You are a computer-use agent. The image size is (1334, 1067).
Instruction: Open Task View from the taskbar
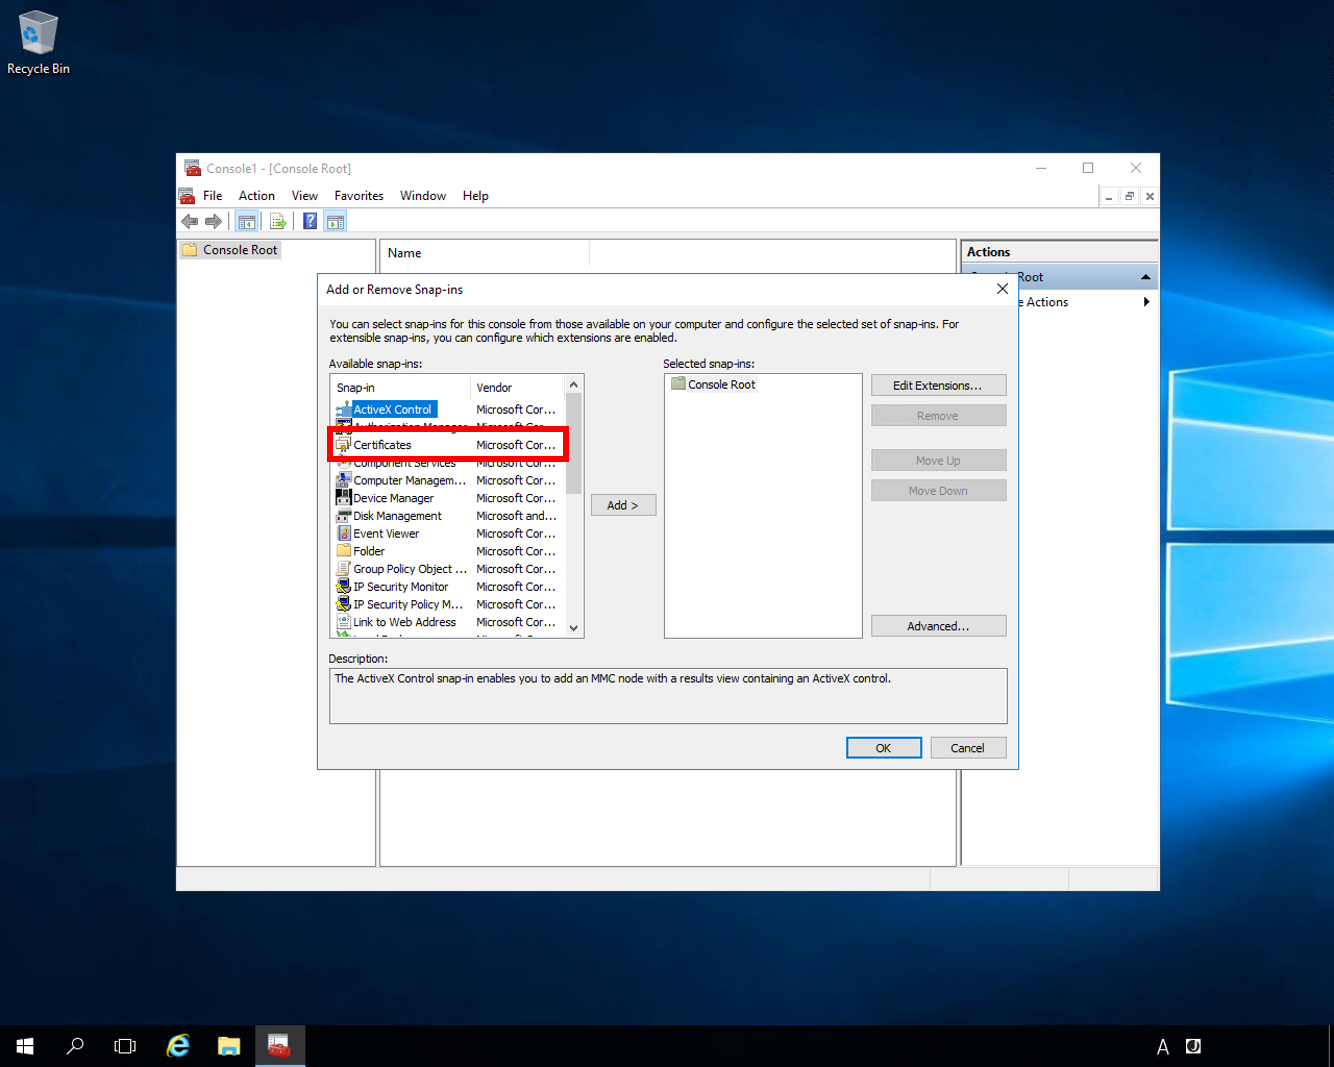pos(125,1046)
